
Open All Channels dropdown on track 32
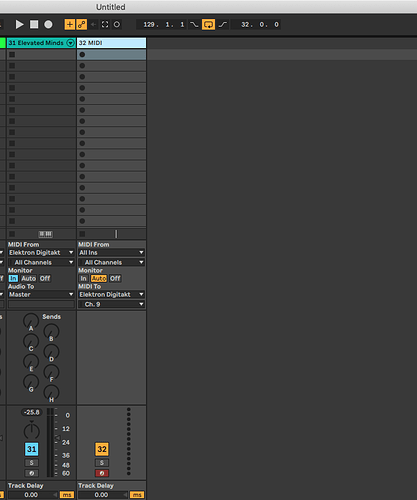click(x=111, y=262)
